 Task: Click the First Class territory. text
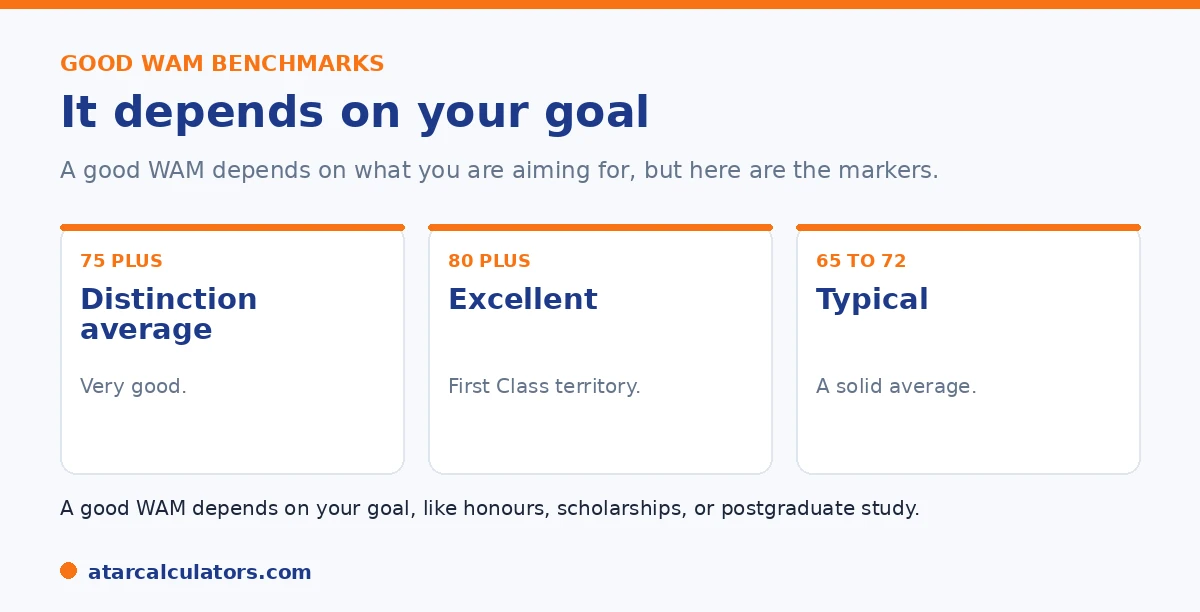point(544,386)
